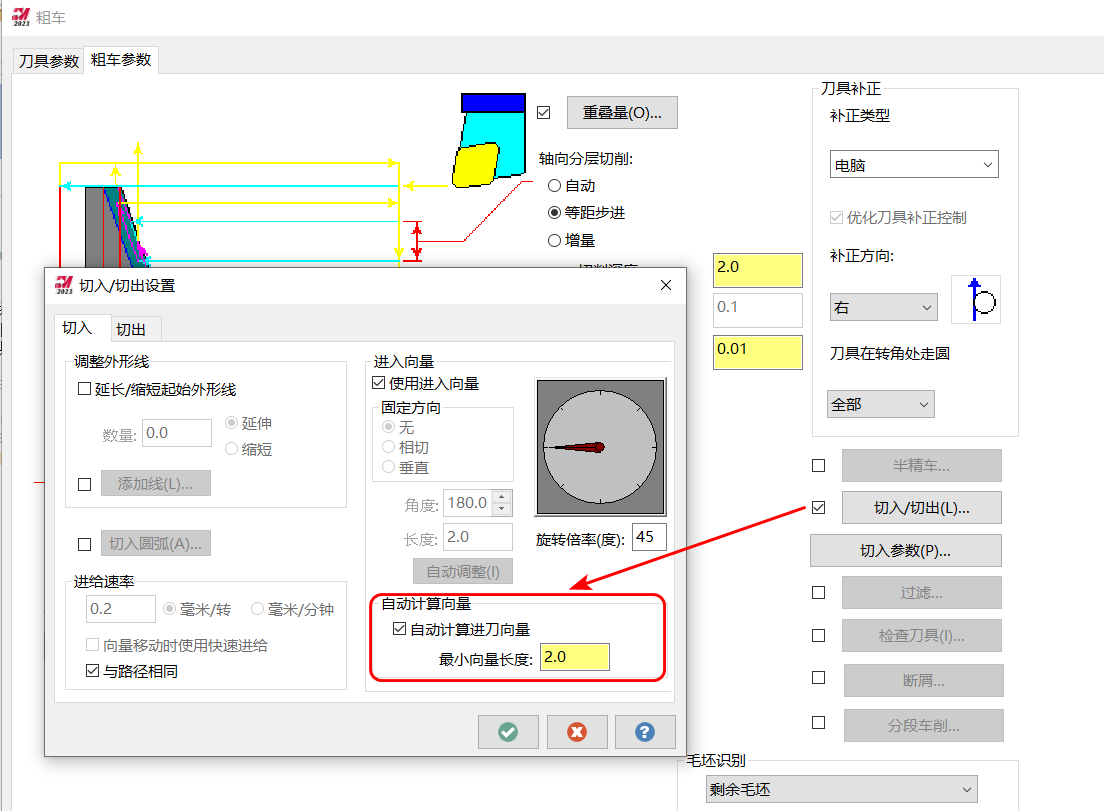The image size is (1104, 811).
Task: Select the 等距步进 radio option
Action: pos(555,213)
